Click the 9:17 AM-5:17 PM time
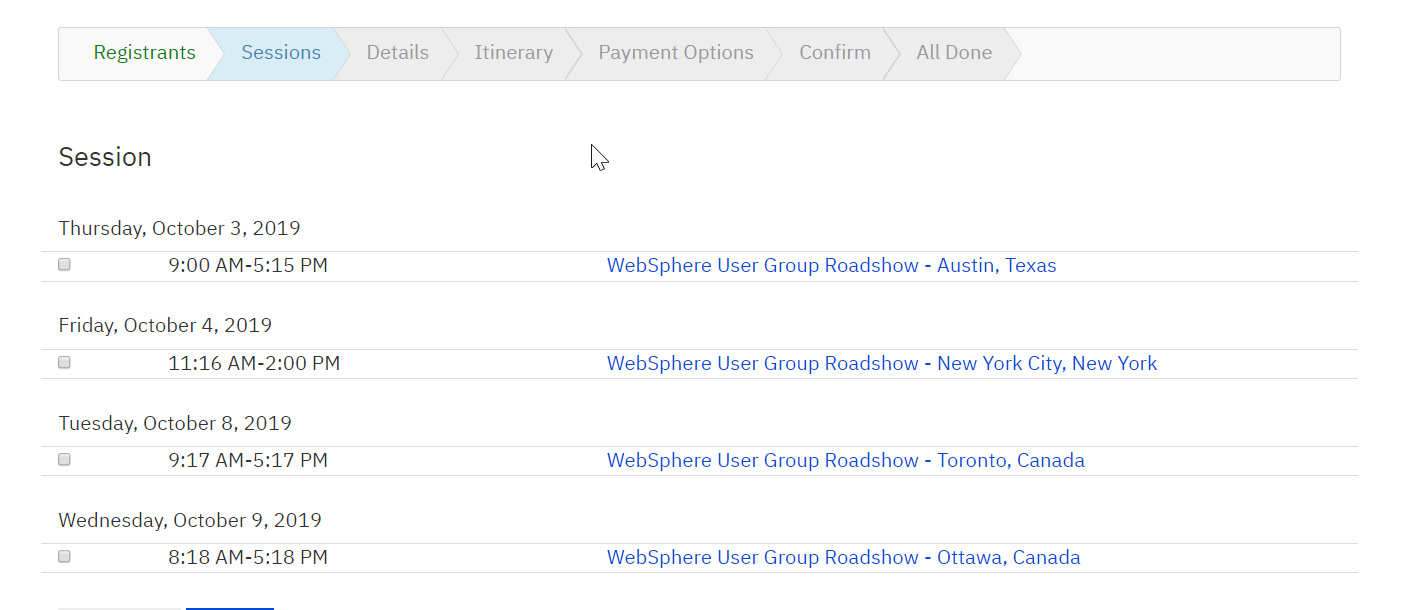 point(248,461)
